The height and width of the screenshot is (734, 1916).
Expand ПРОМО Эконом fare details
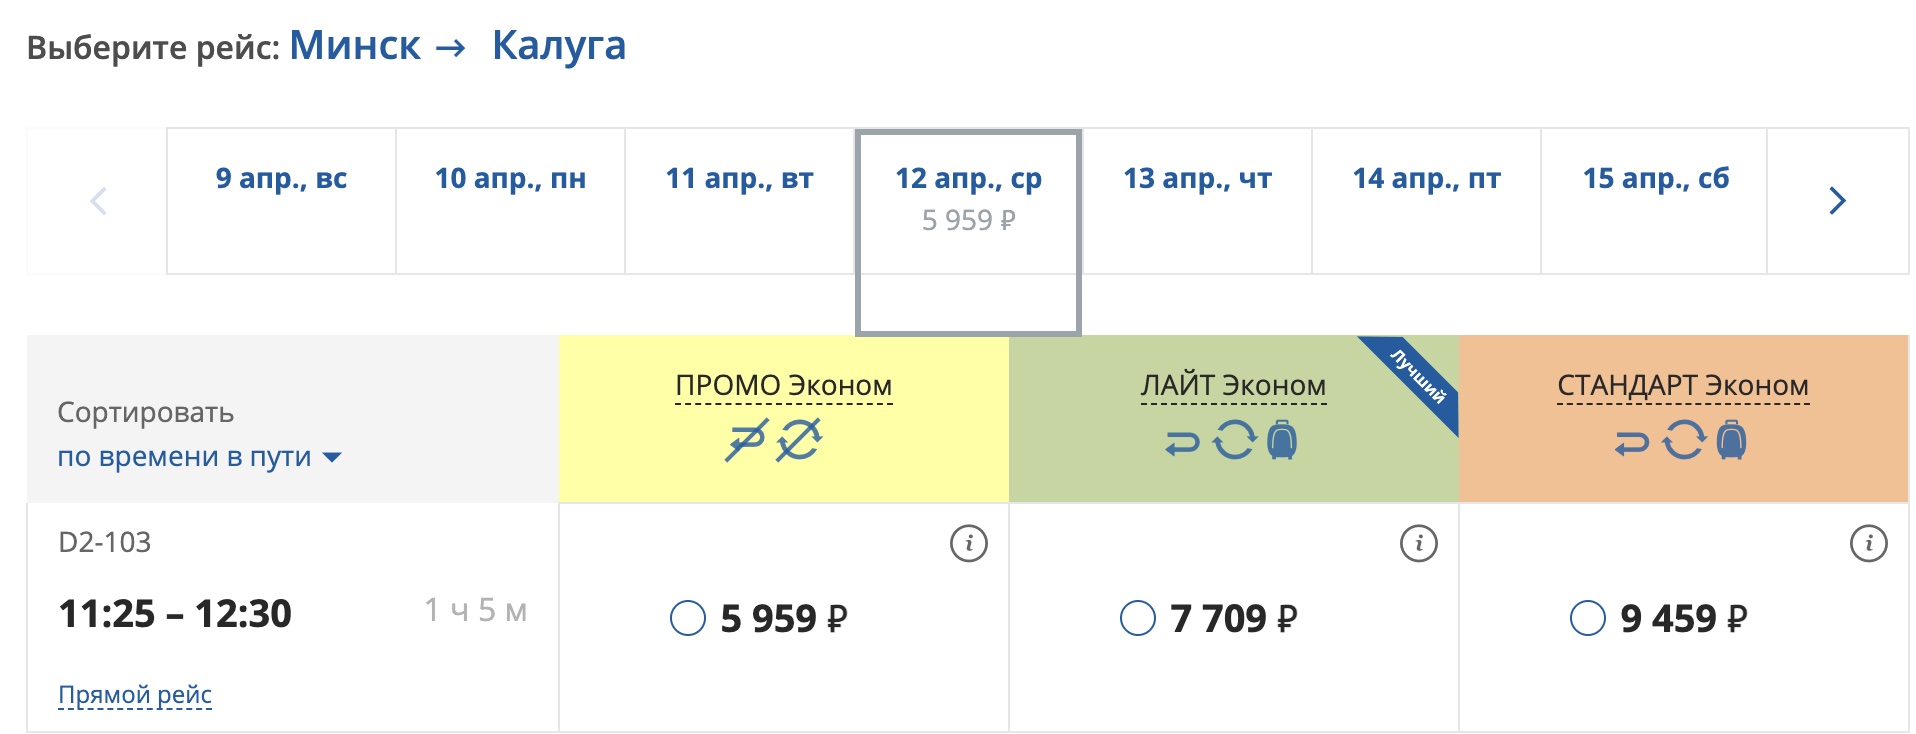[783, 386]
